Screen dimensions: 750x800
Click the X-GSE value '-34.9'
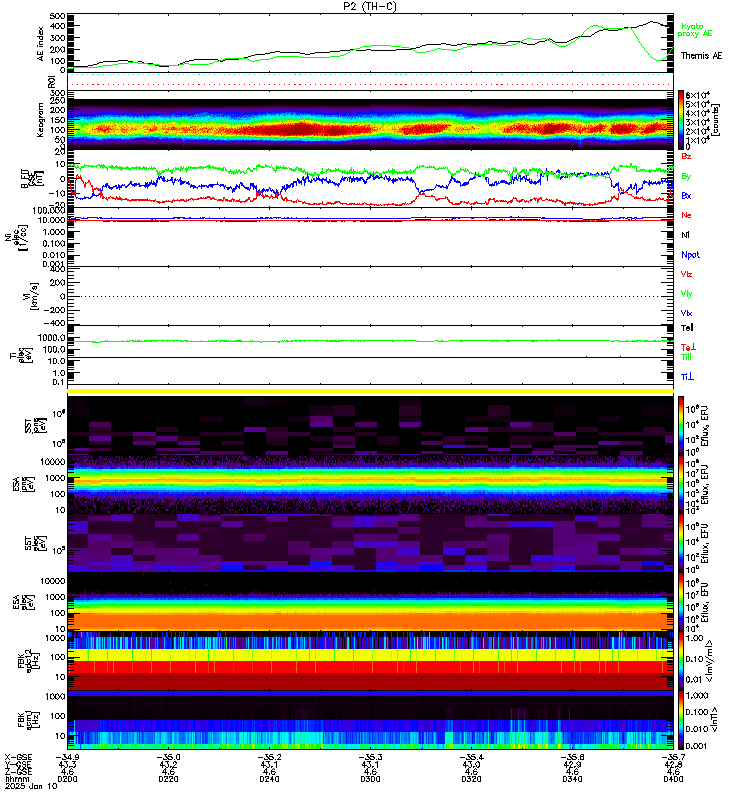pyautogui.click(x=67, y=757)
